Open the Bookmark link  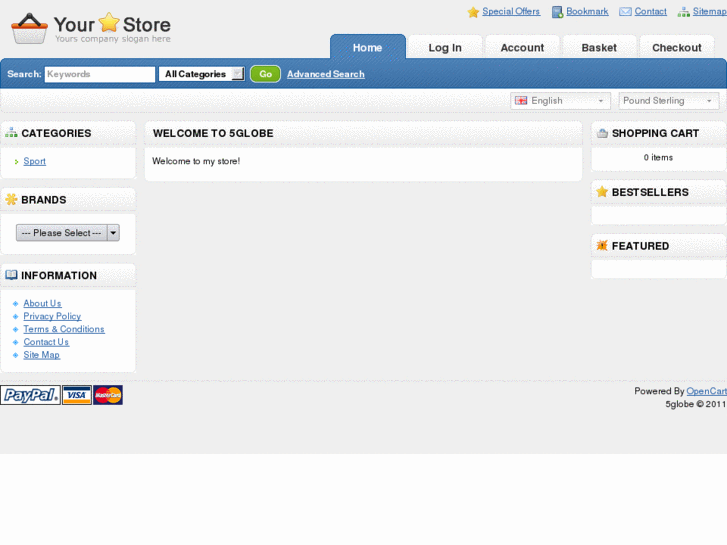click(587, 12)
